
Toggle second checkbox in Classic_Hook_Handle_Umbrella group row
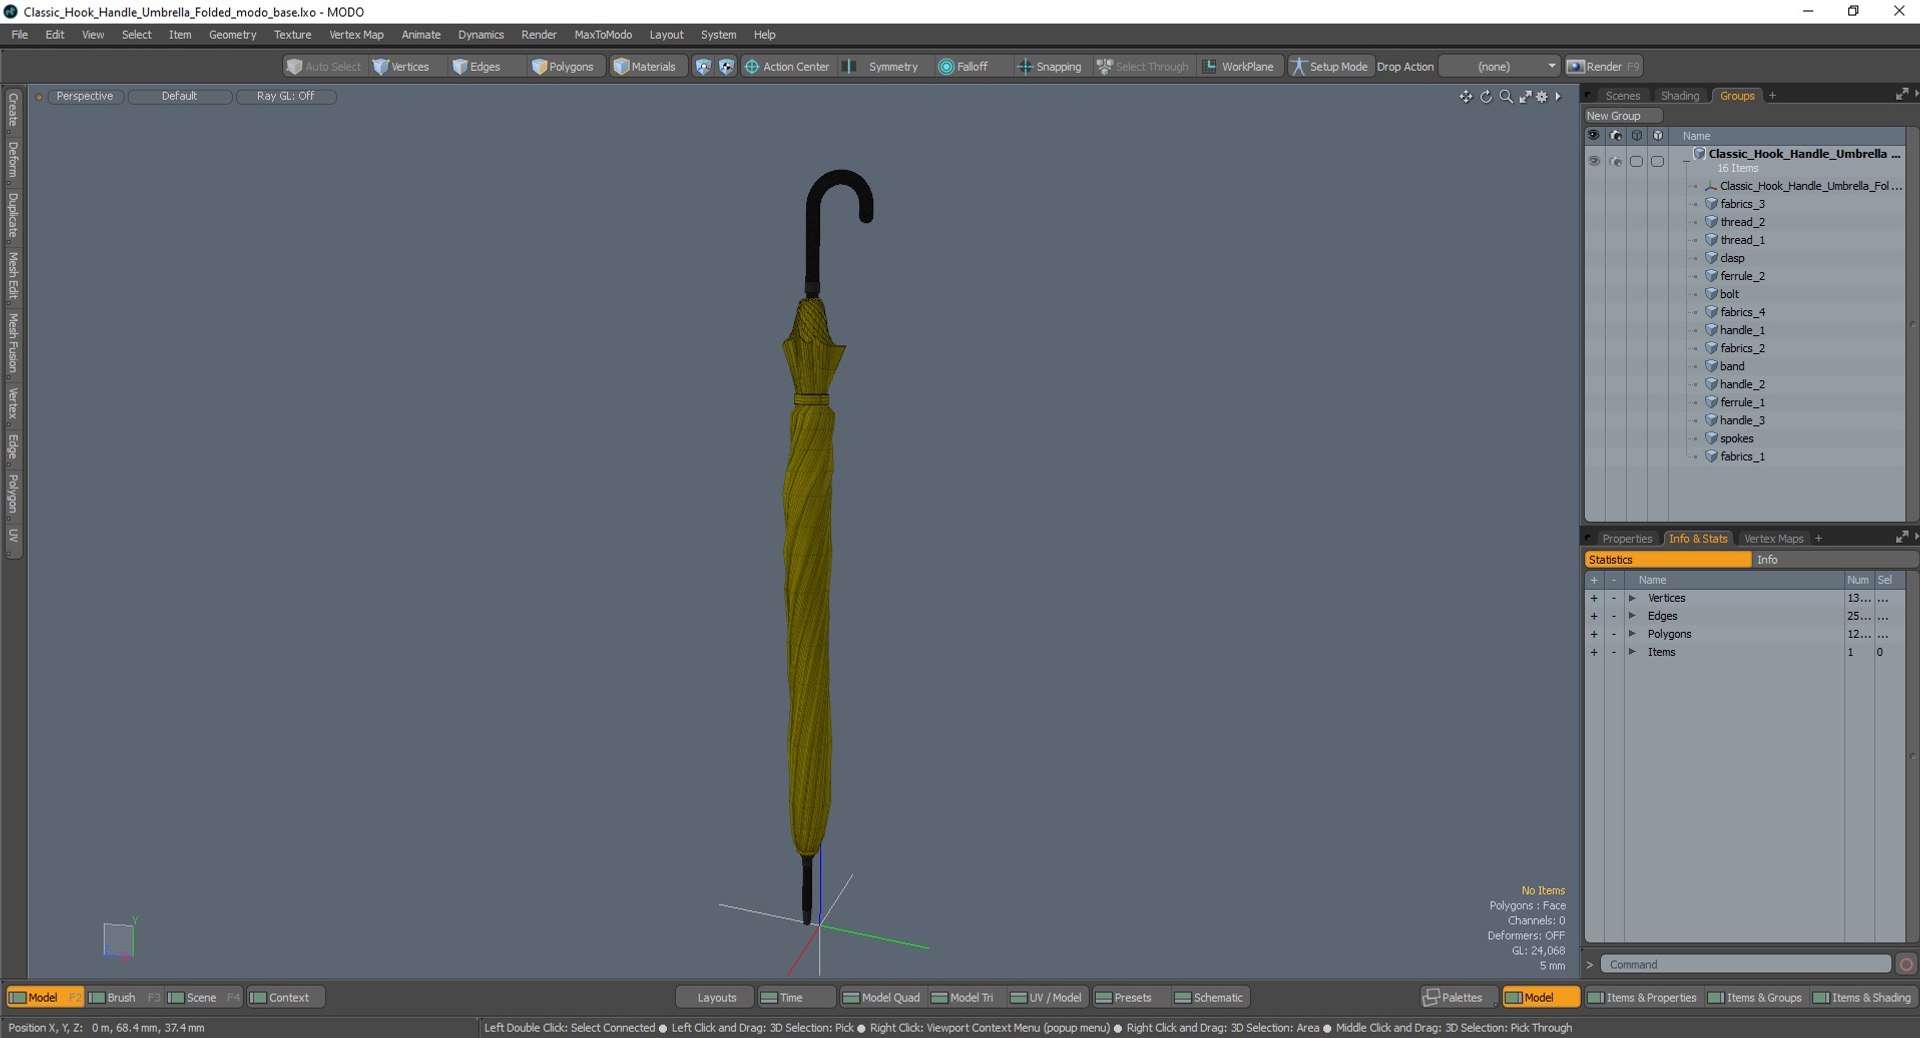[1658, 161]
